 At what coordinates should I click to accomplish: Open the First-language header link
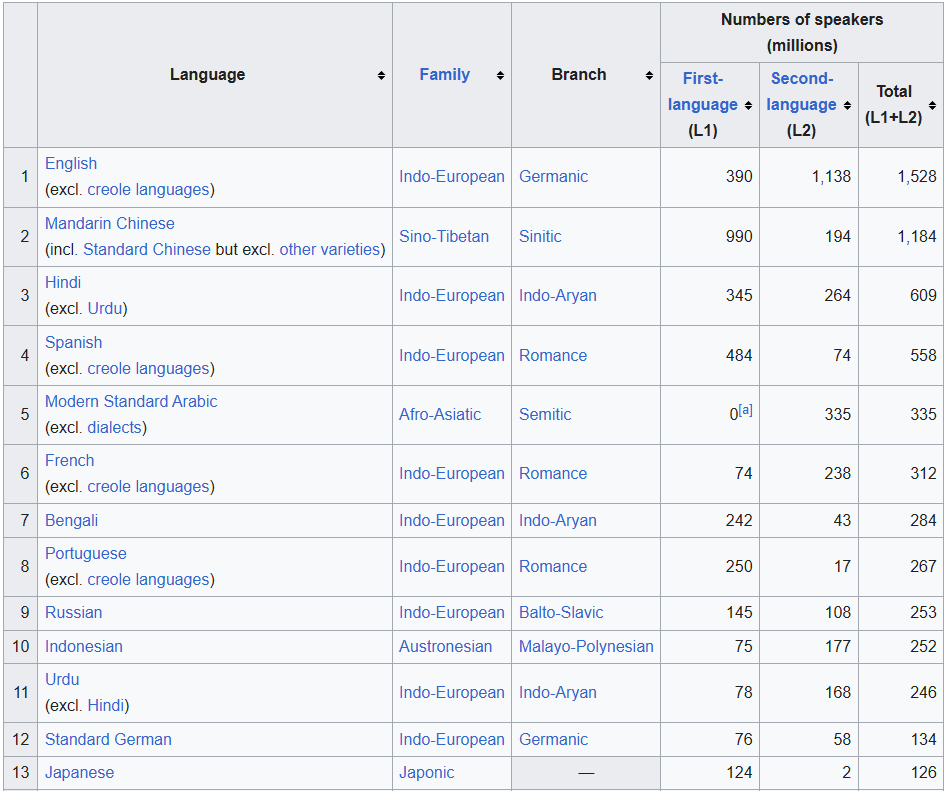point(703,92)
